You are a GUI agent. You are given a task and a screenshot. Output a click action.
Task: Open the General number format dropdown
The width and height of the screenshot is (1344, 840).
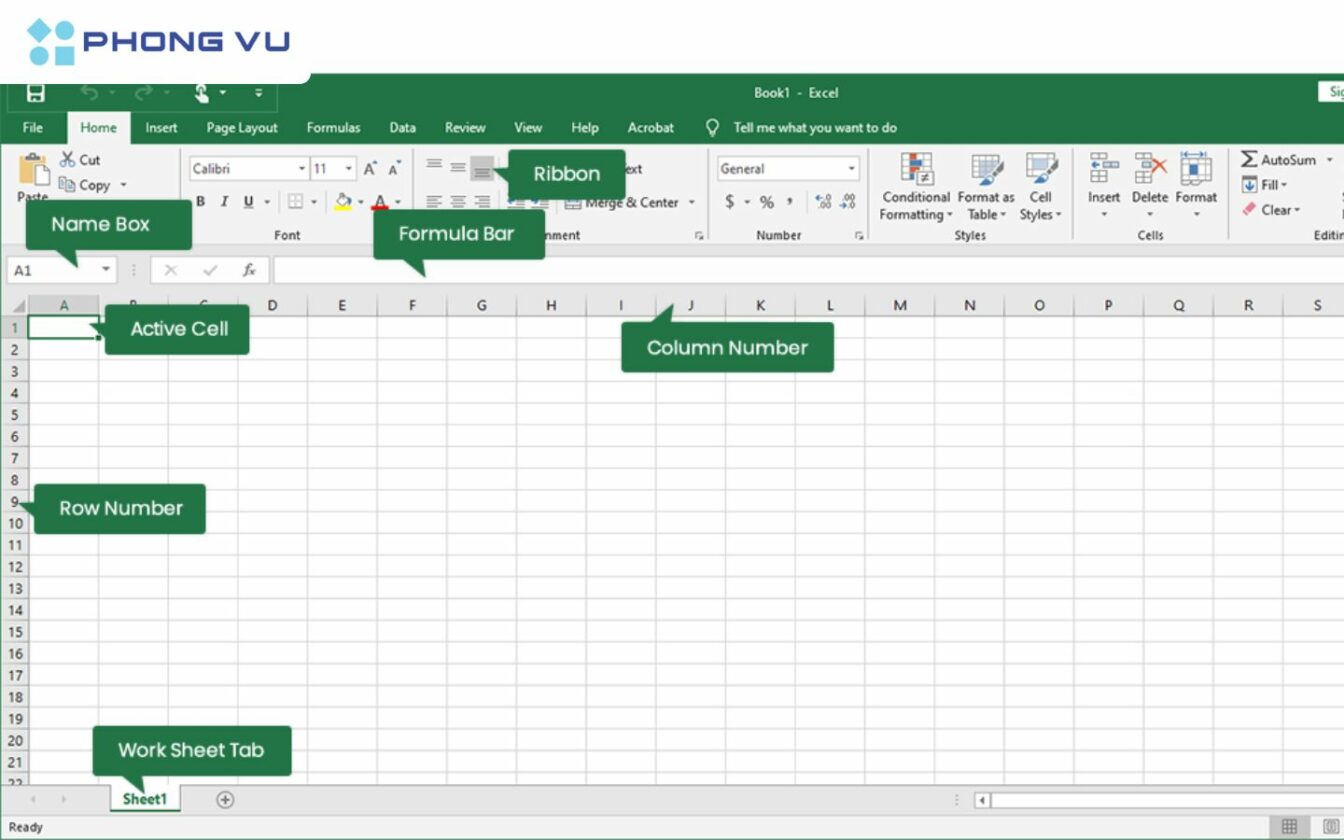[x=851, y=169]
